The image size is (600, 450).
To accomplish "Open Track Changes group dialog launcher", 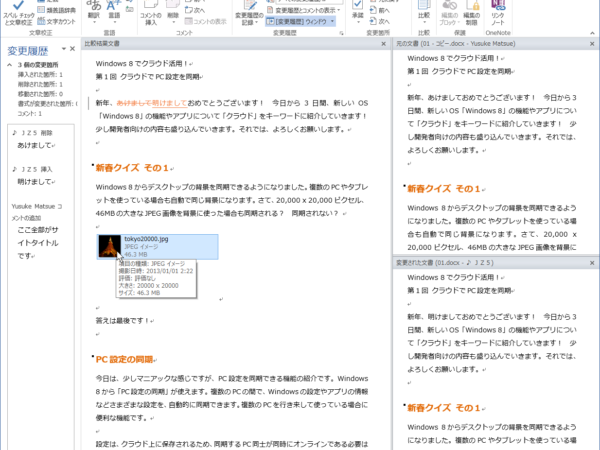I will 341,33.
